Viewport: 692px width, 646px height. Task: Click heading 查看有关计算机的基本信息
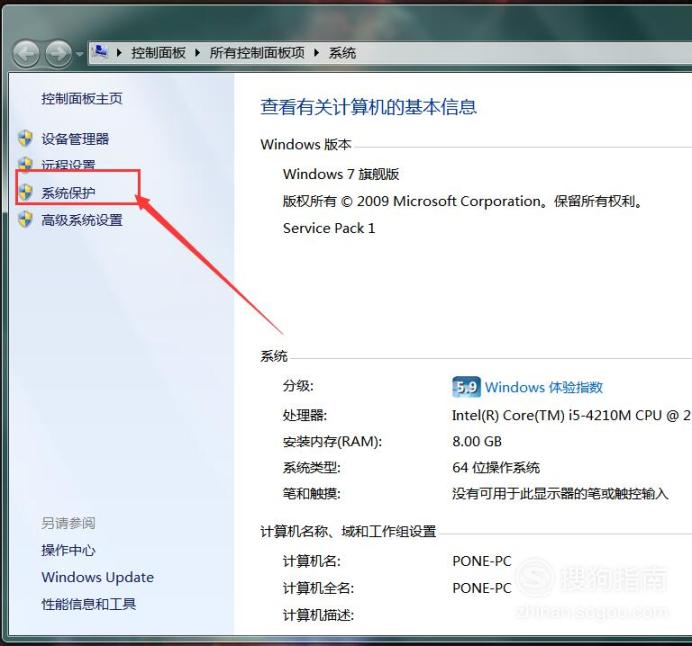[x=369, y=107]
